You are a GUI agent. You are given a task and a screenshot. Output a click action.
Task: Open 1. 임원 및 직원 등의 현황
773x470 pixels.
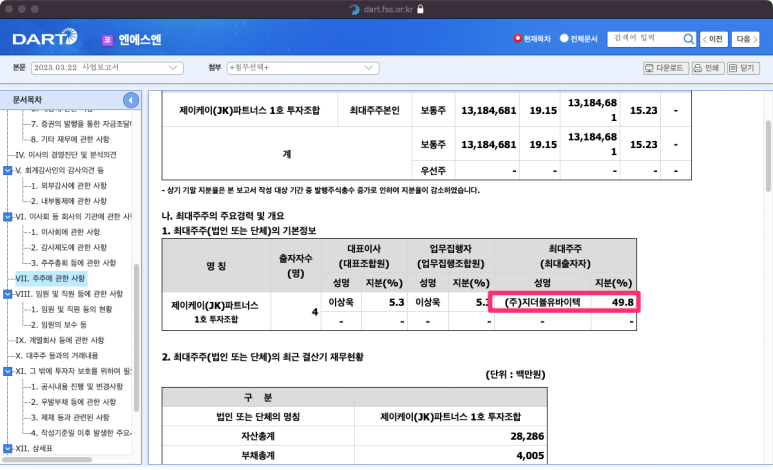(x=71, y=309)
